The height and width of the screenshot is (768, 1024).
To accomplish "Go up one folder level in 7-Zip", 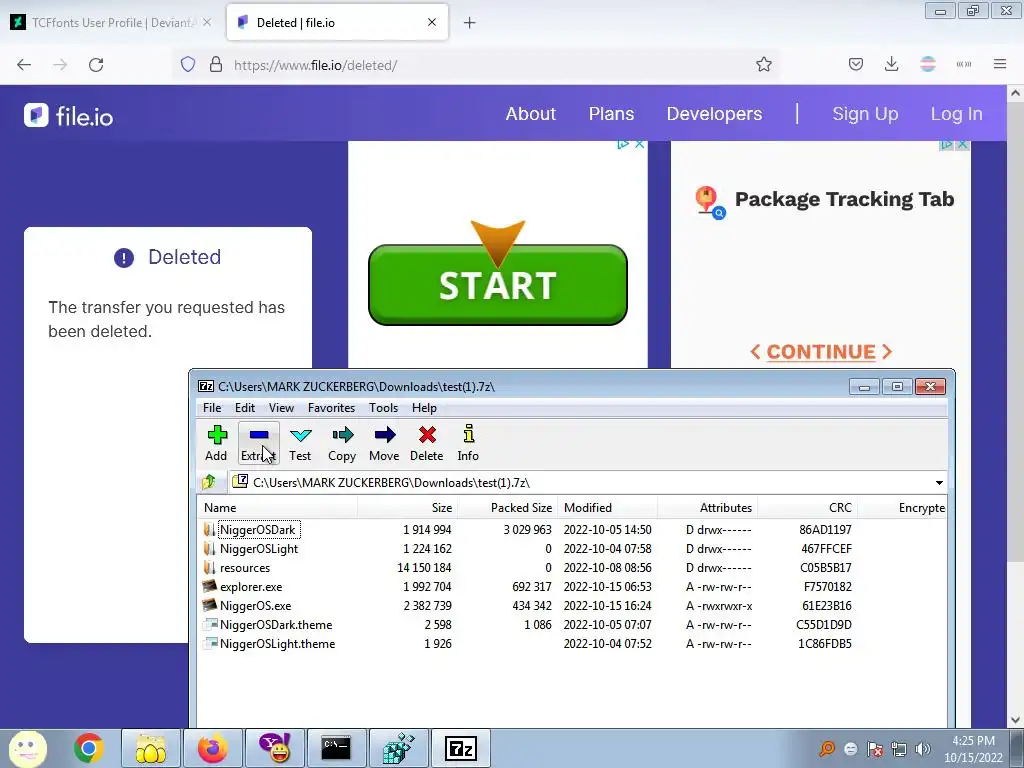I will point(209,483).
